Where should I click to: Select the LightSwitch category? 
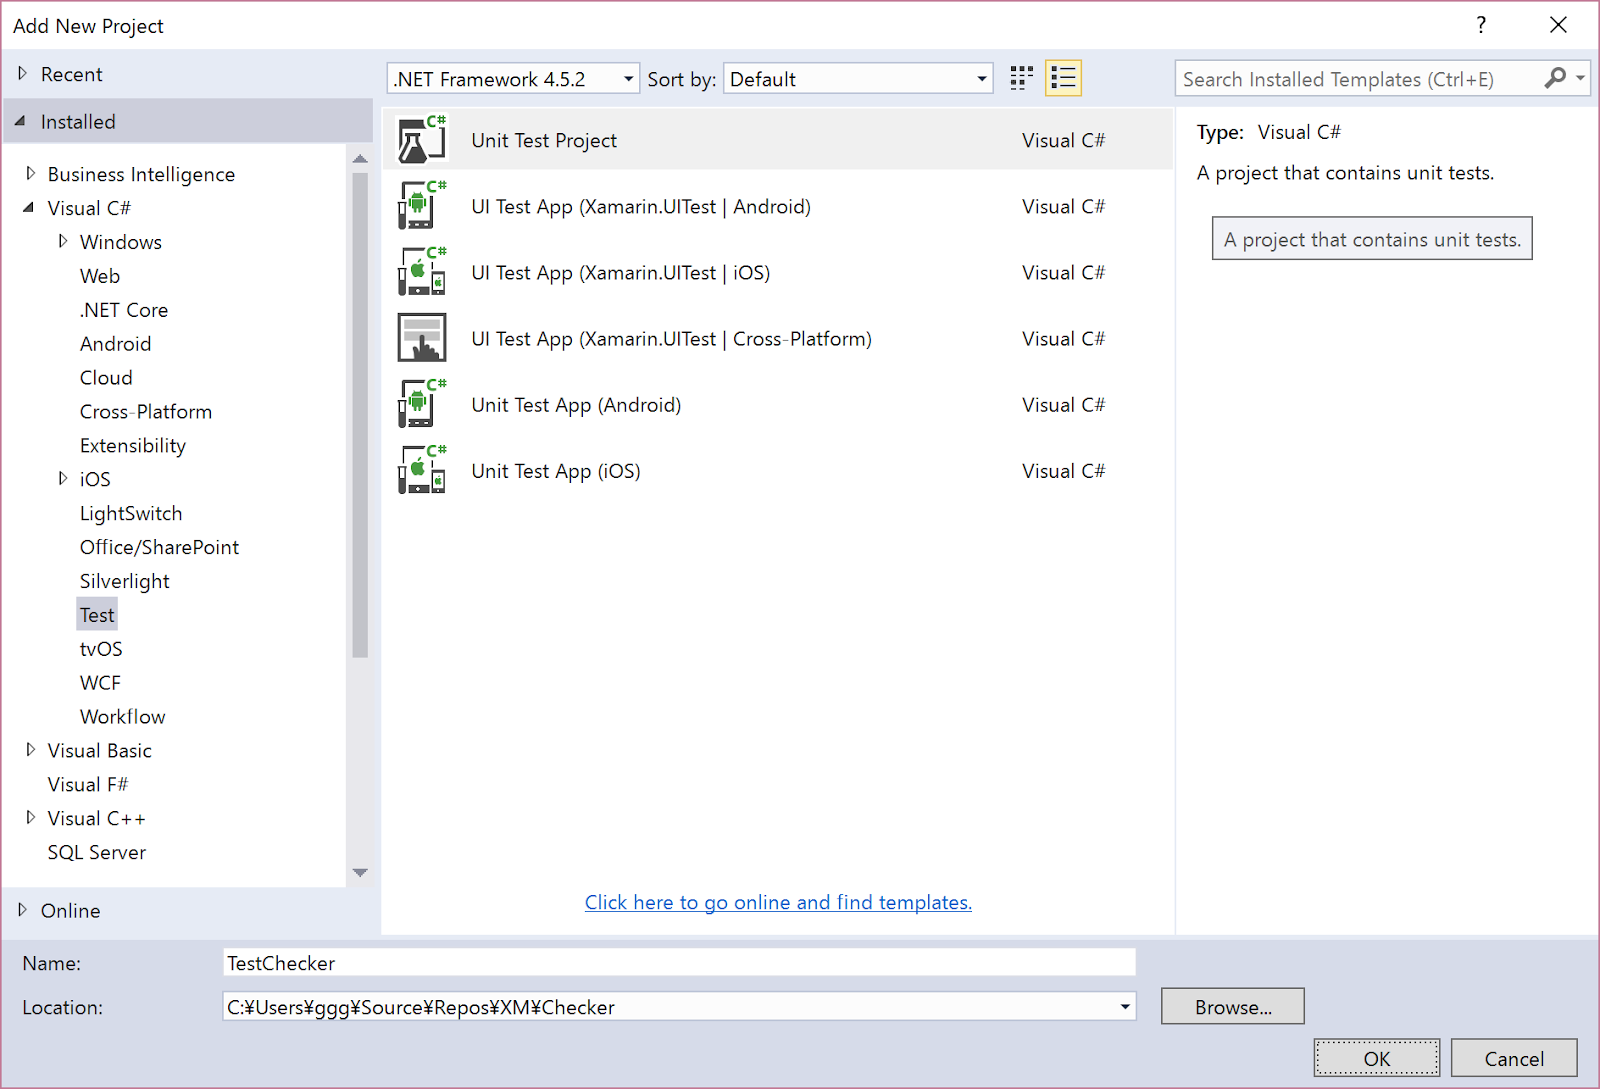(131, 514)
